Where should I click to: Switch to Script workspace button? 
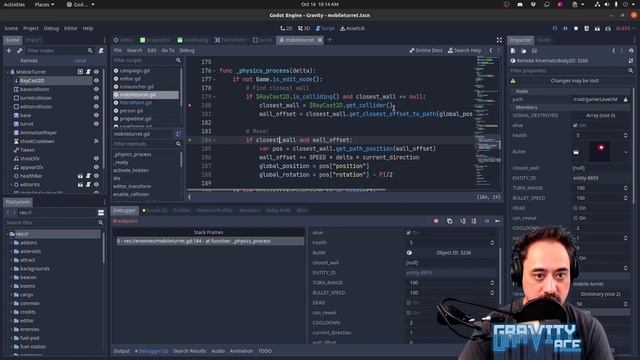(x=325, y=29)
